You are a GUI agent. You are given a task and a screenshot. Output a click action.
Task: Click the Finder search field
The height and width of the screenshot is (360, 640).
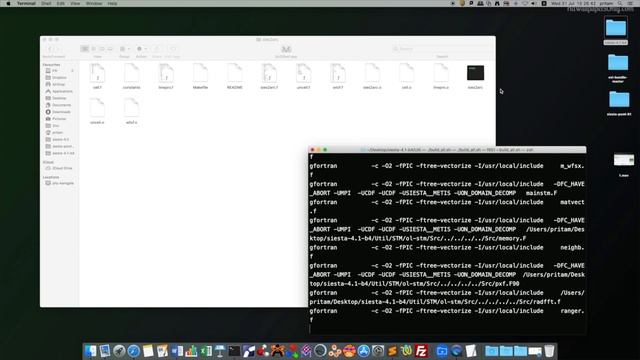(x=442, y=49)
